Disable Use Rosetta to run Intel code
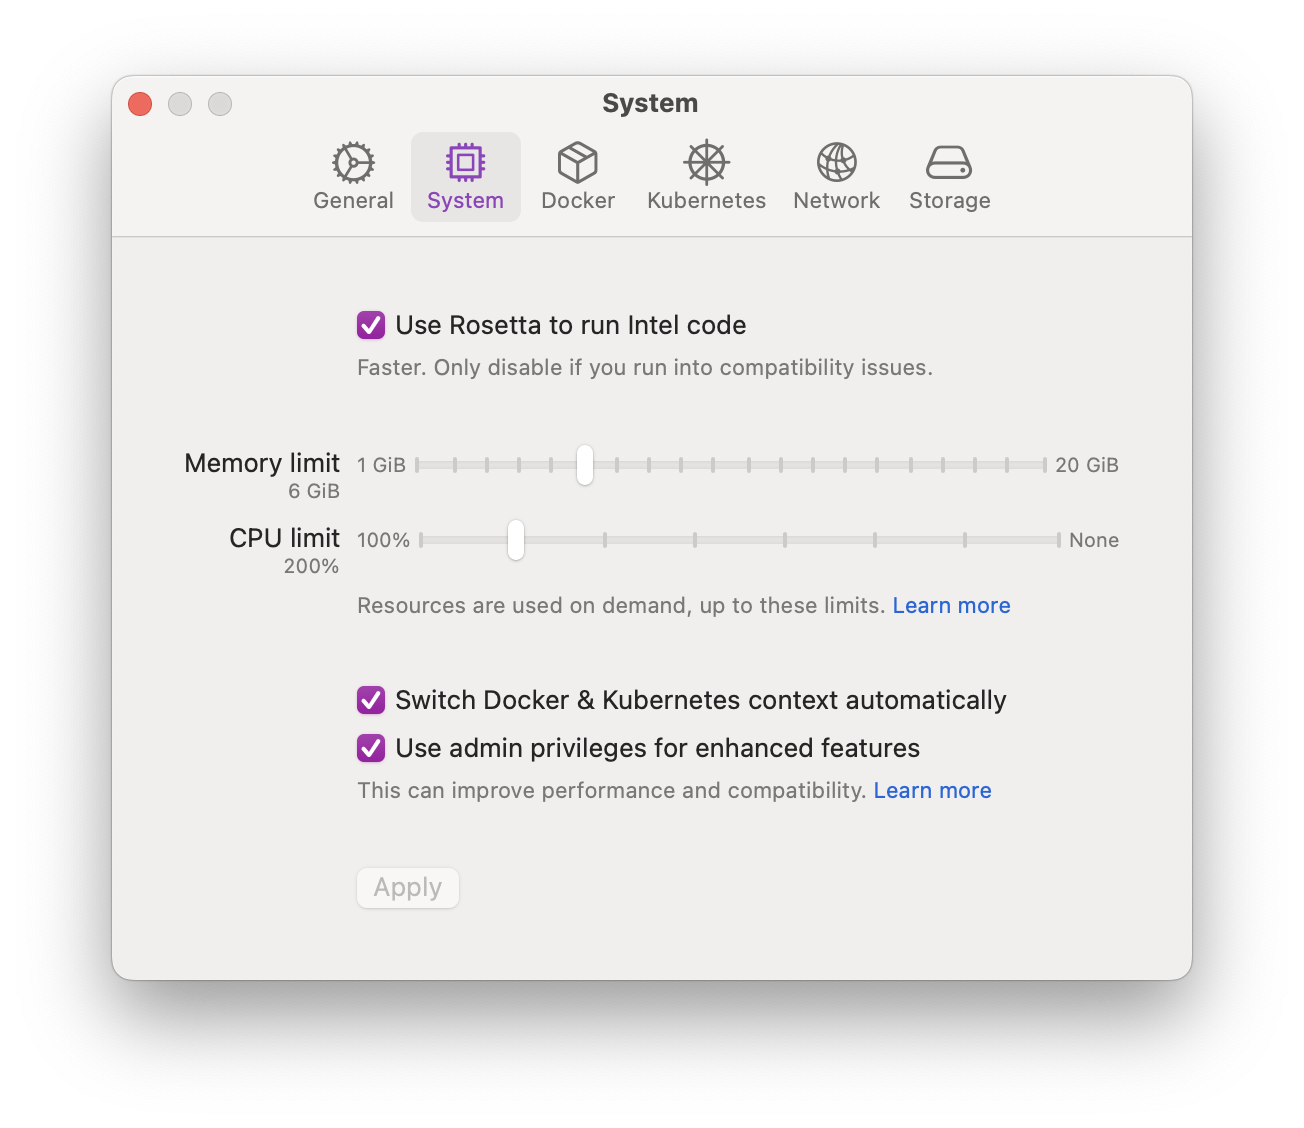 click(x=371, y=325)
